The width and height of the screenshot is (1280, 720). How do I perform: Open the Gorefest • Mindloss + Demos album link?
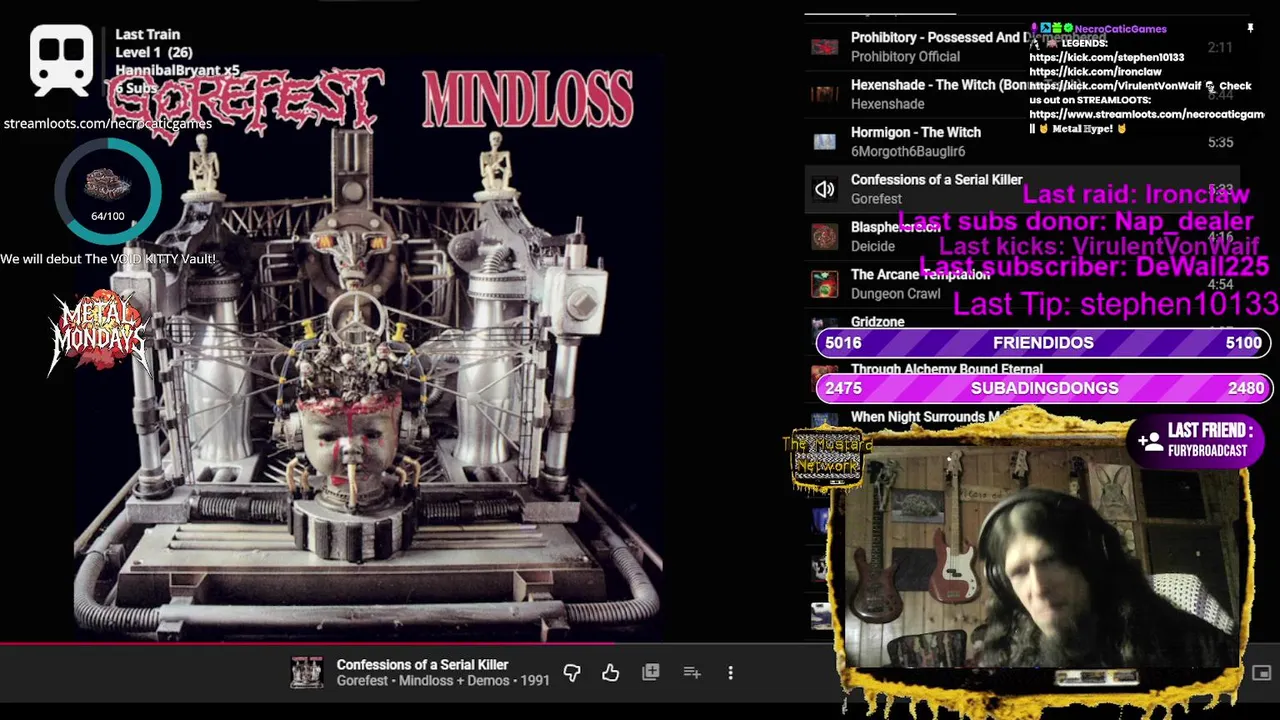tap(443, 681)
